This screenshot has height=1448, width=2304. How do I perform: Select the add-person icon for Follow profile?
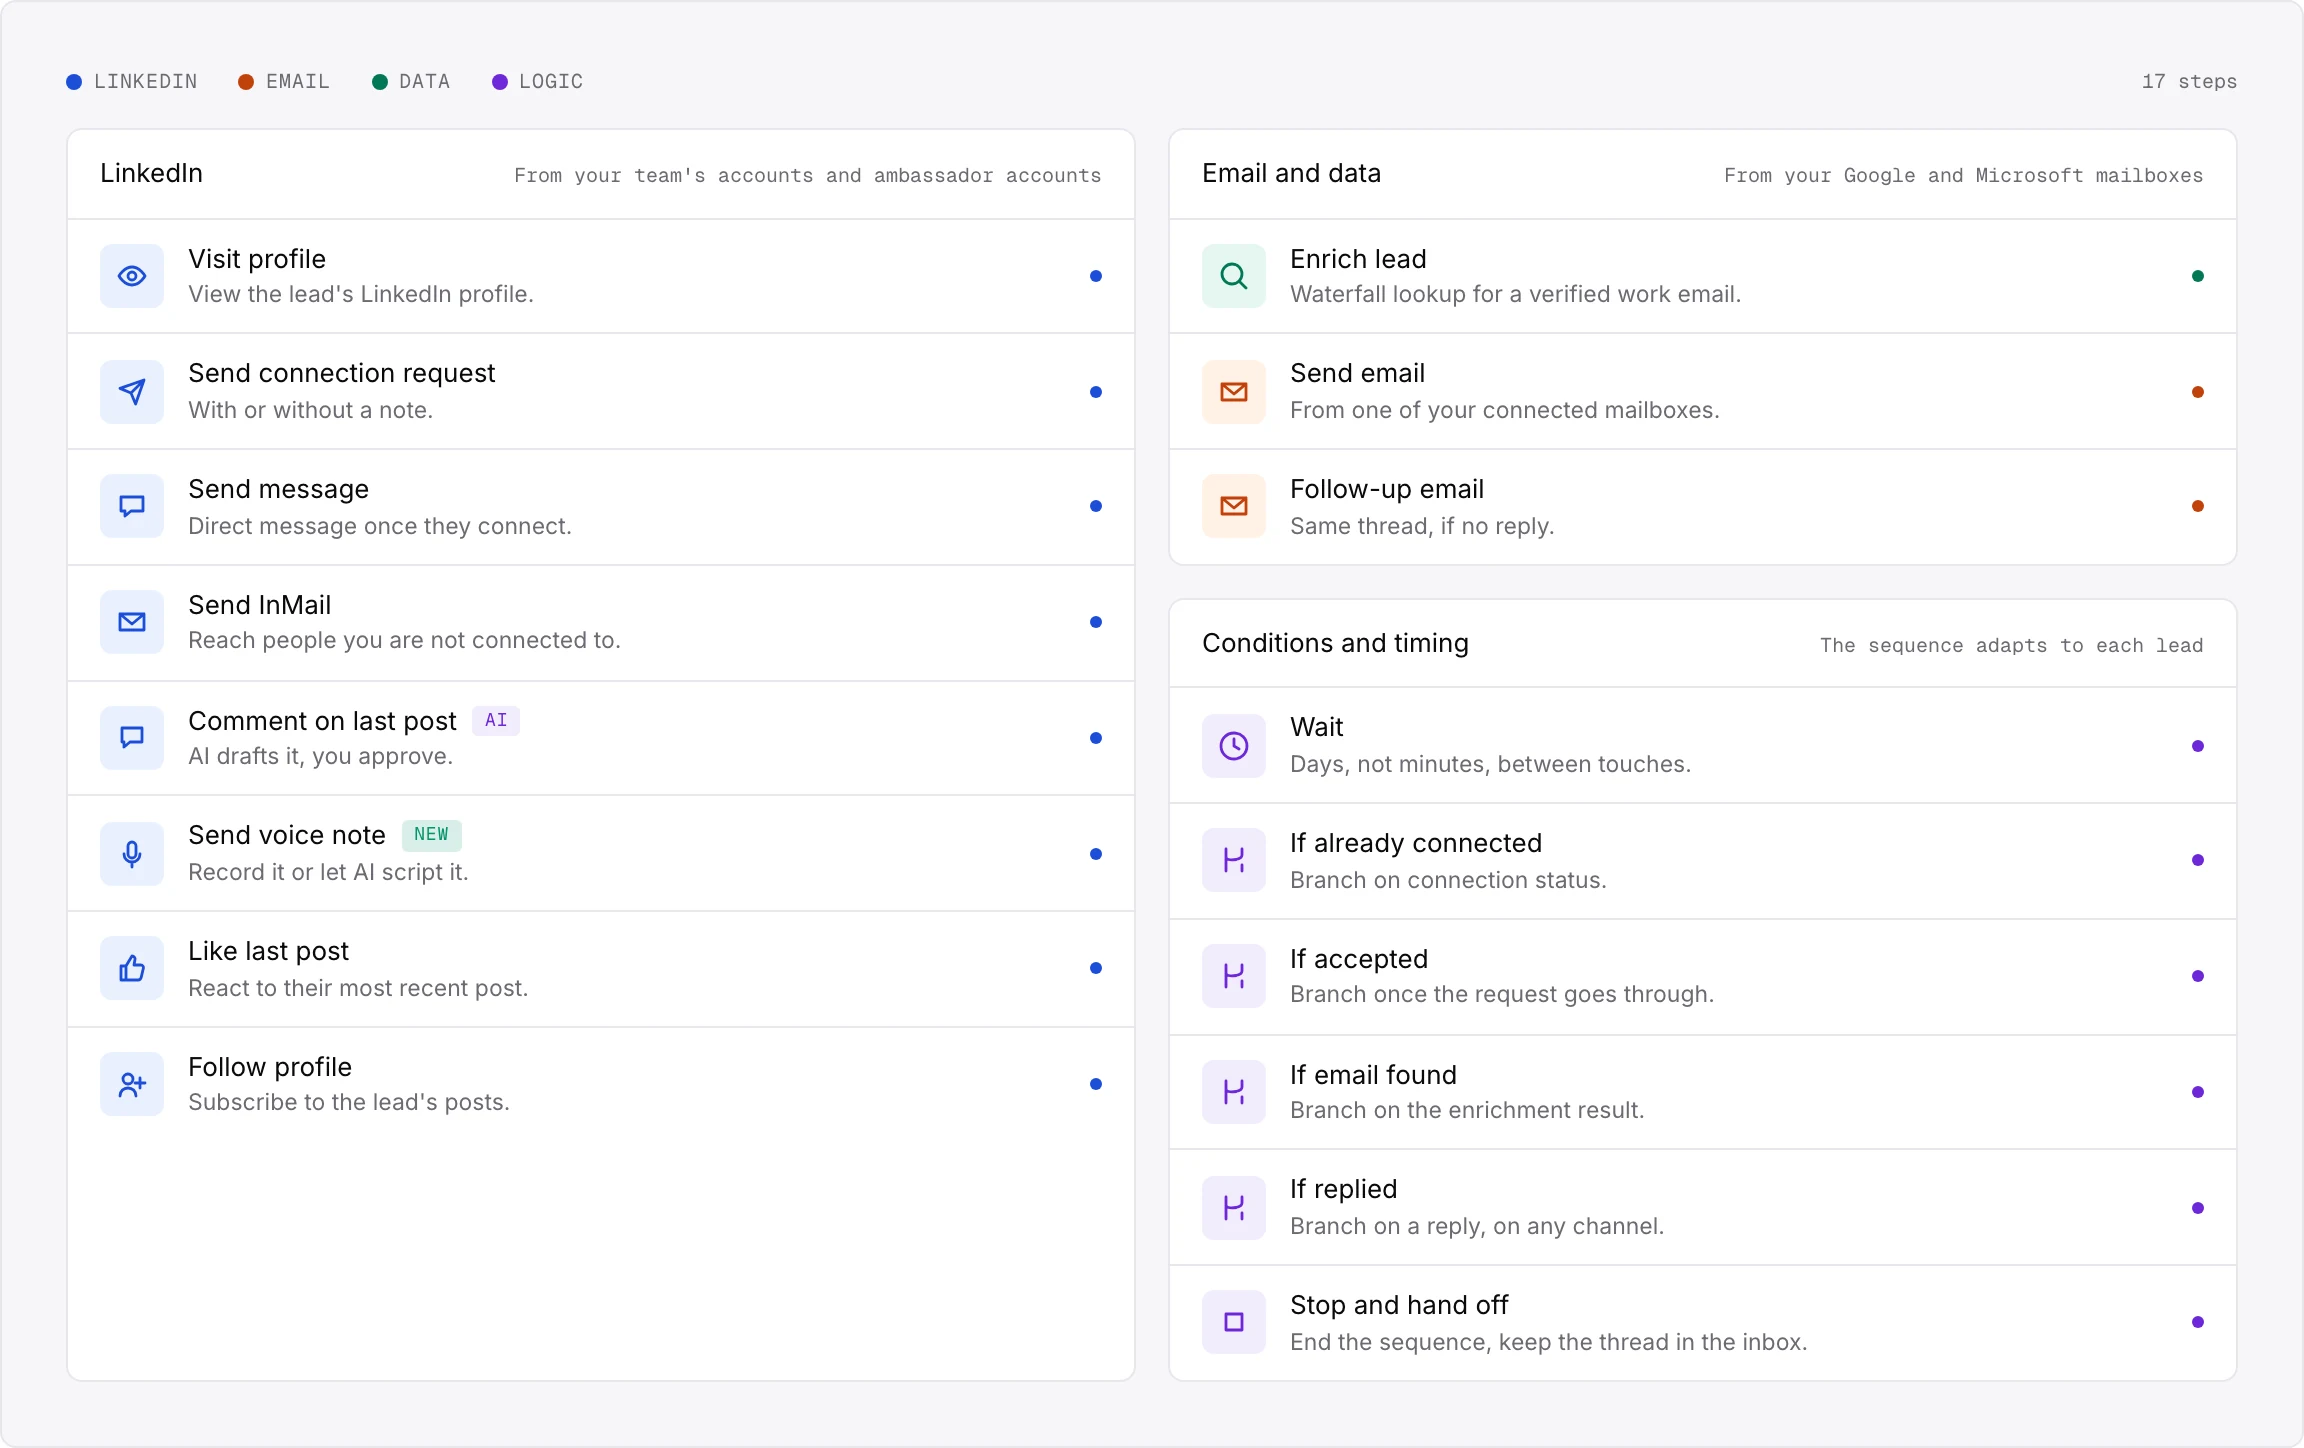(132, 1084)
